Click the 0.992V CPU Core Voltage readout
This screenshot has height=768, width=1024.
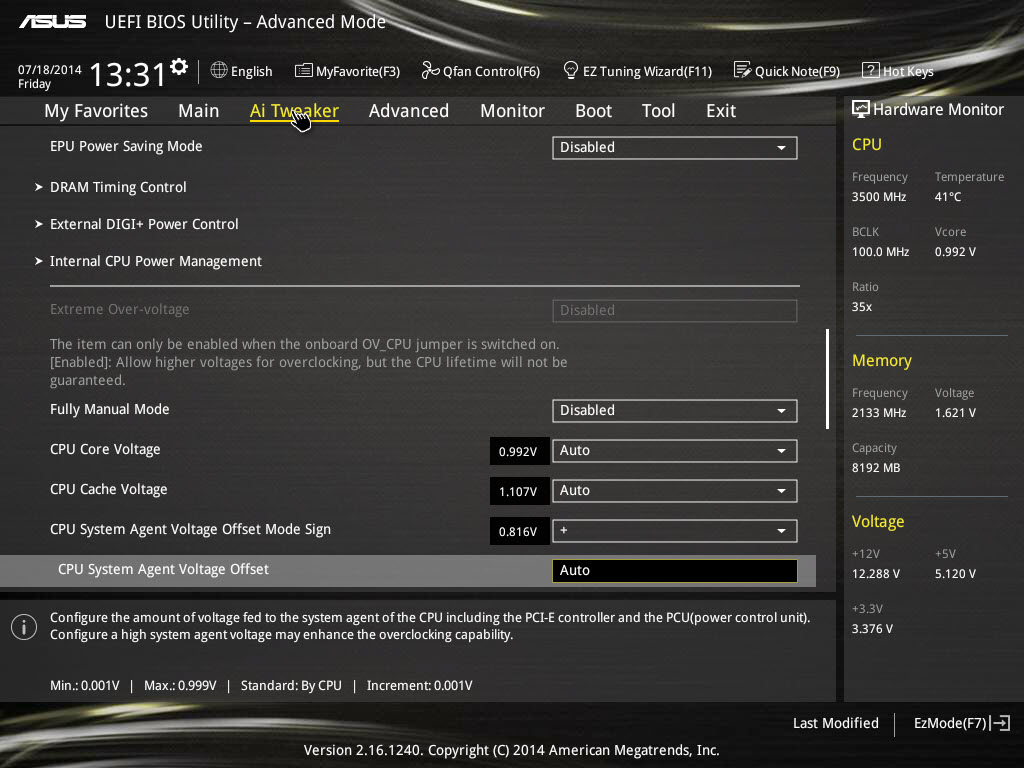click(x=519, y=451)
